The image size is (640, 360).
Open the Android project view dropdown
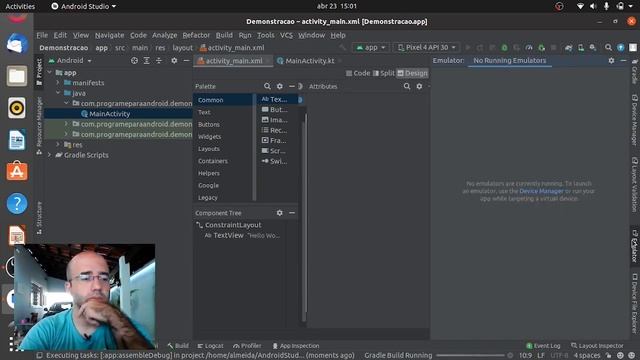[70, 60]
